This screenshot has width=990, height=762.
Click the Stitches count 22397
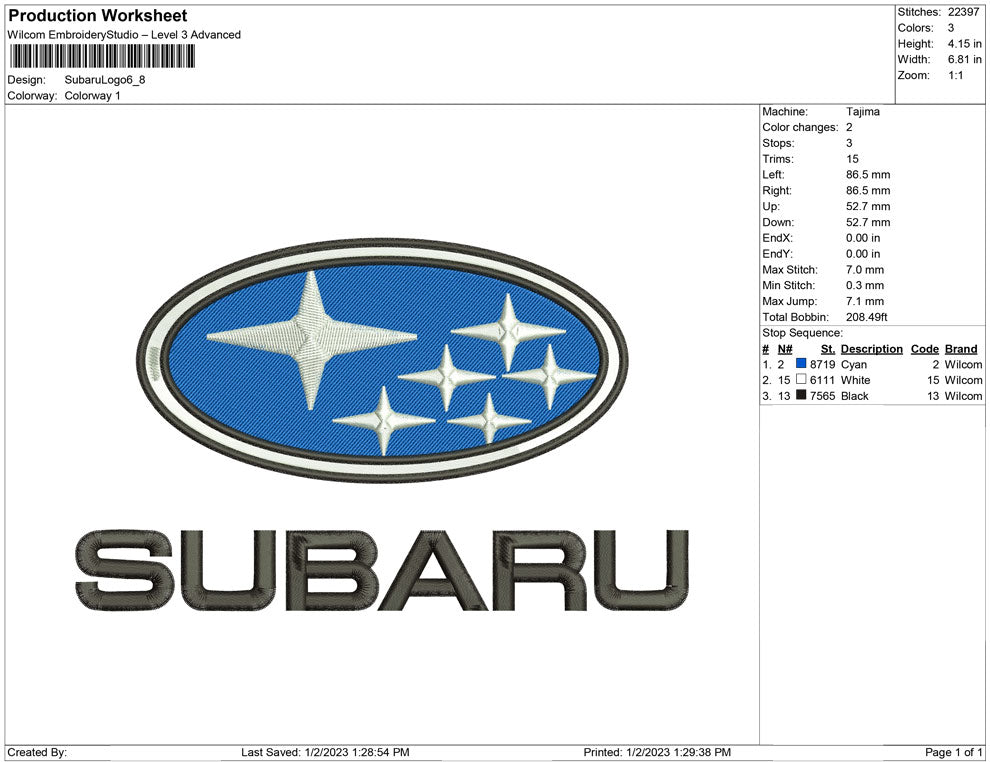pos(962,12)
